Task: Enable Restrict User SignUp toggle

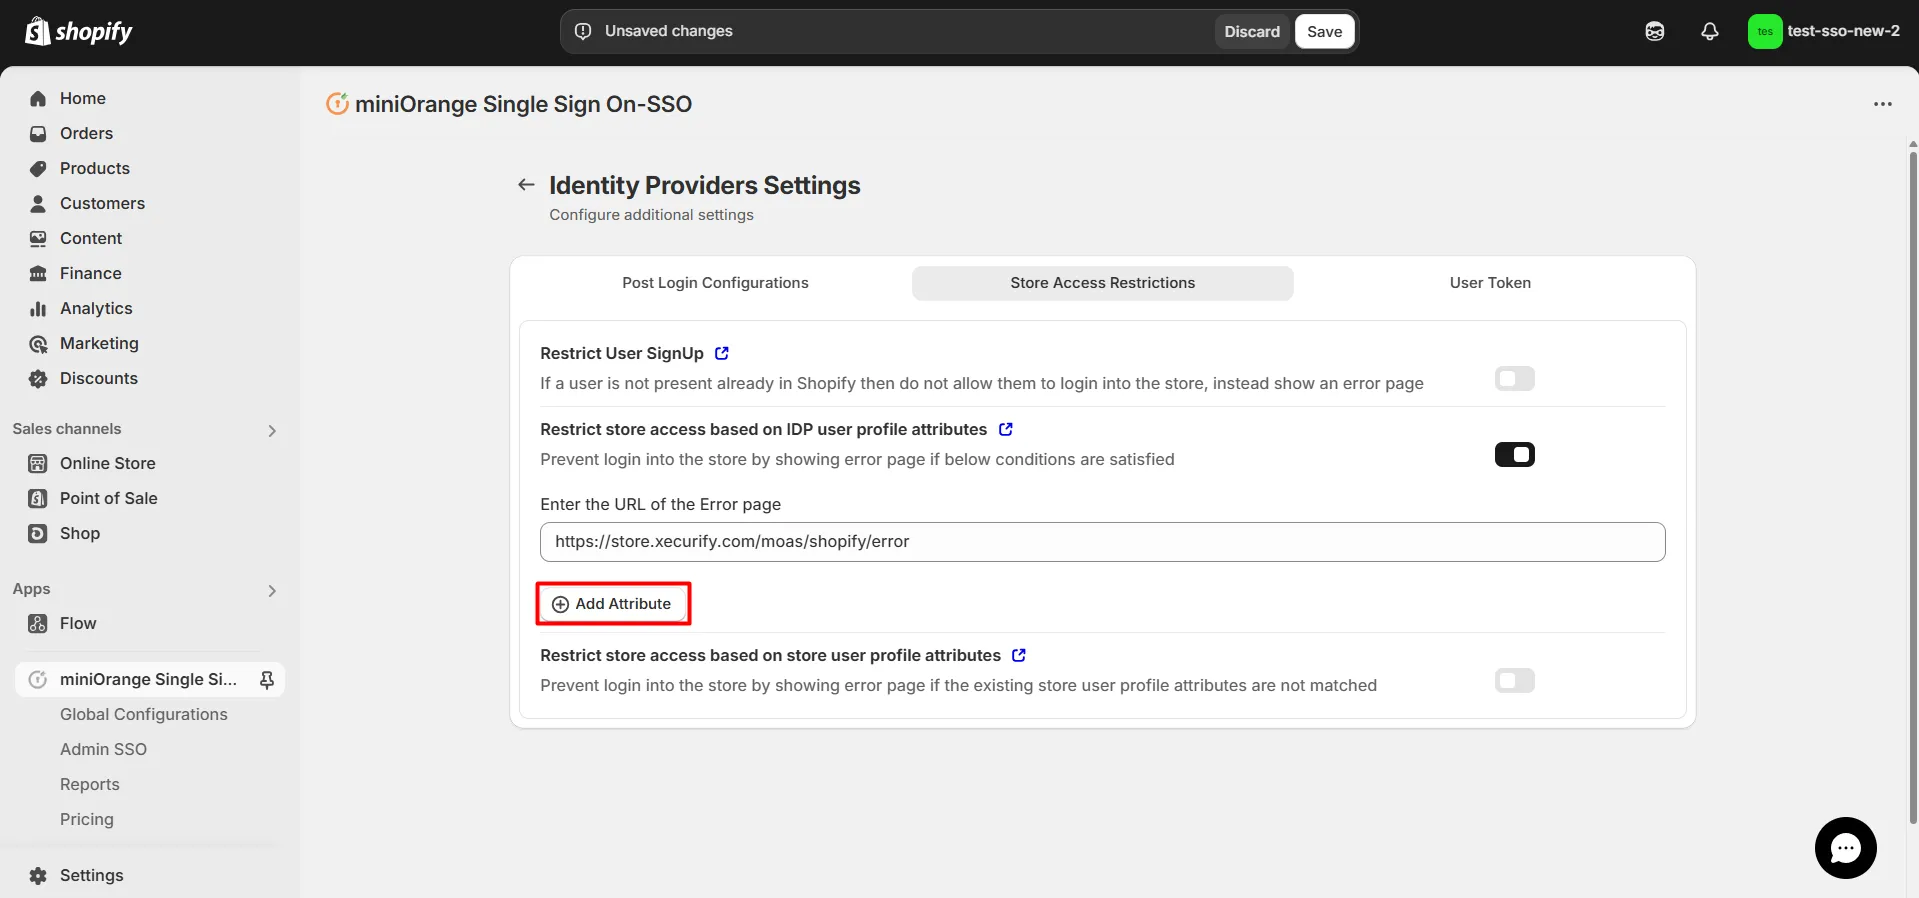Action: 1514,379
